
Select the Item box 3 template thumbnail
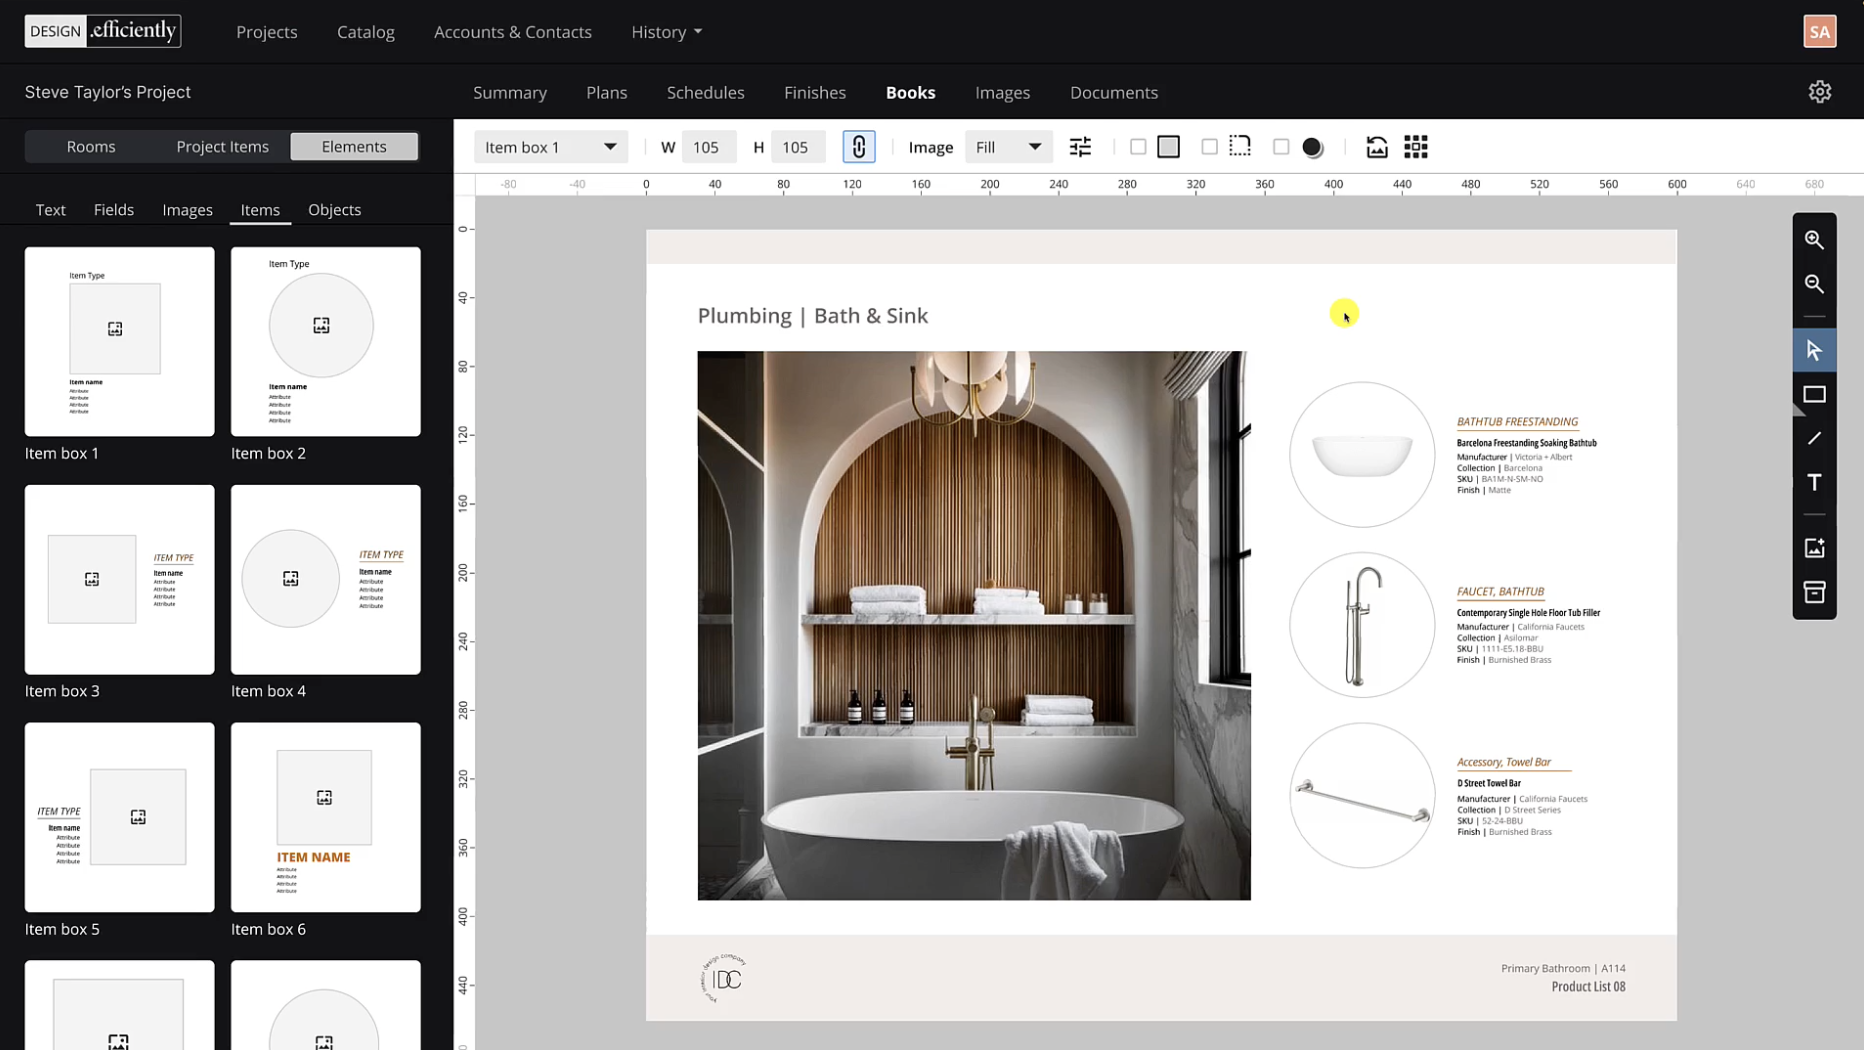click(x=120, y=580)
